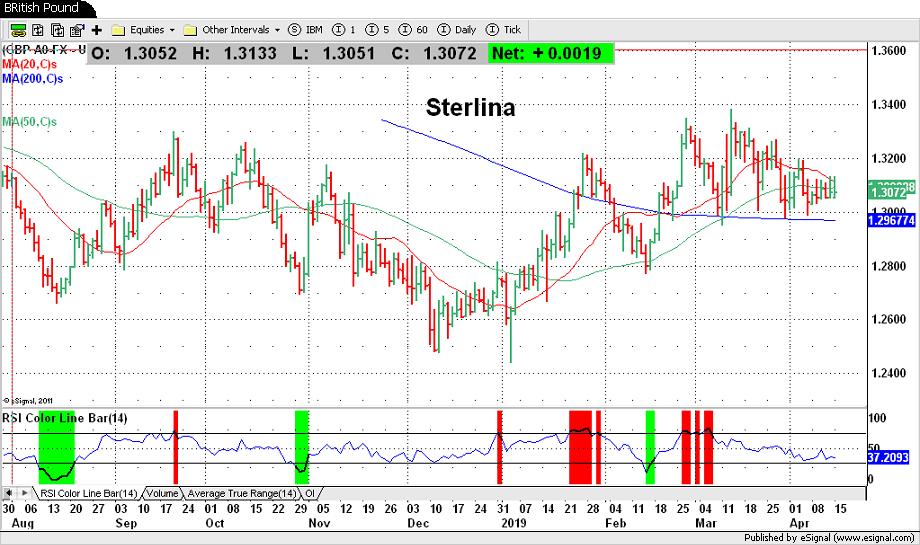Click the low value 1.3051
This screenshot has width=920, height=545.
point(349,53)
